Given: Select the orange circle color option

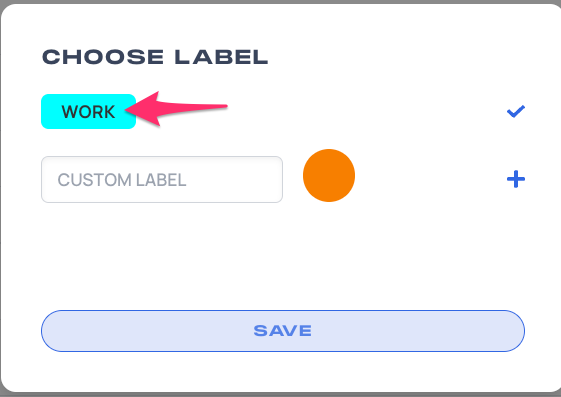Looking at the screenshot, I should [329, 176].
